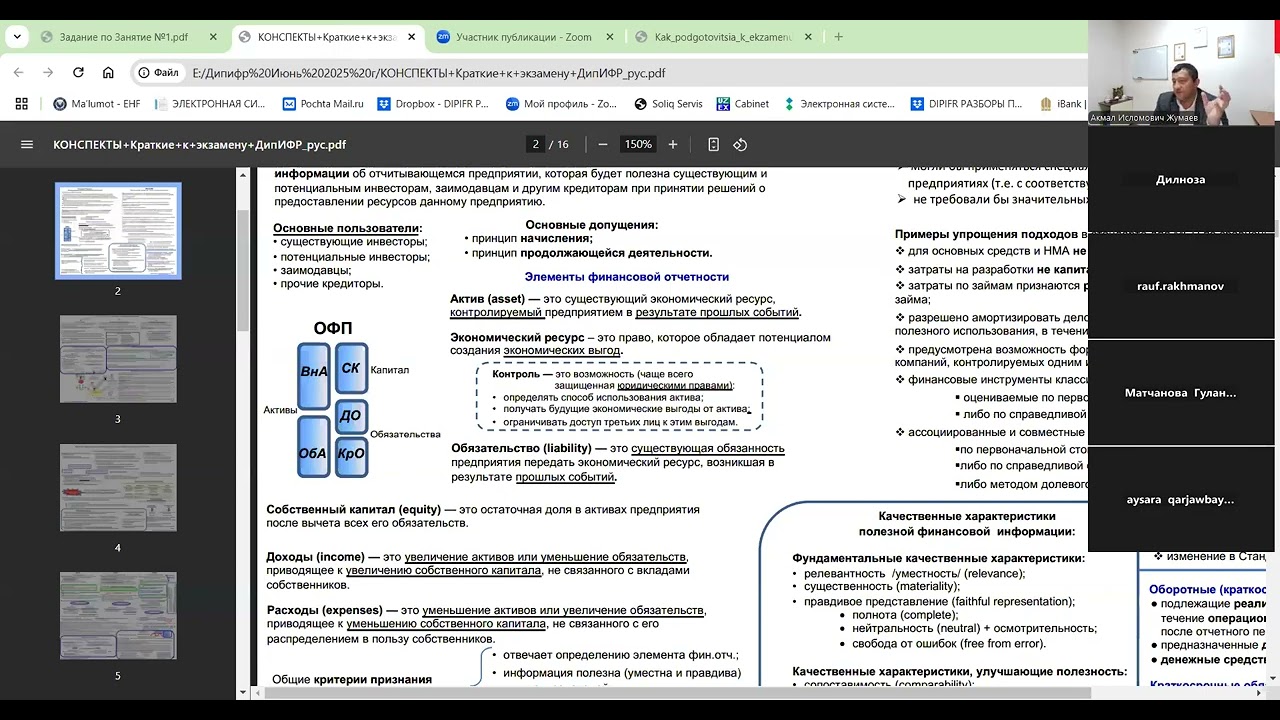Click the 150% zoom level field
1280x720 pixels.
tap(638, 144)
